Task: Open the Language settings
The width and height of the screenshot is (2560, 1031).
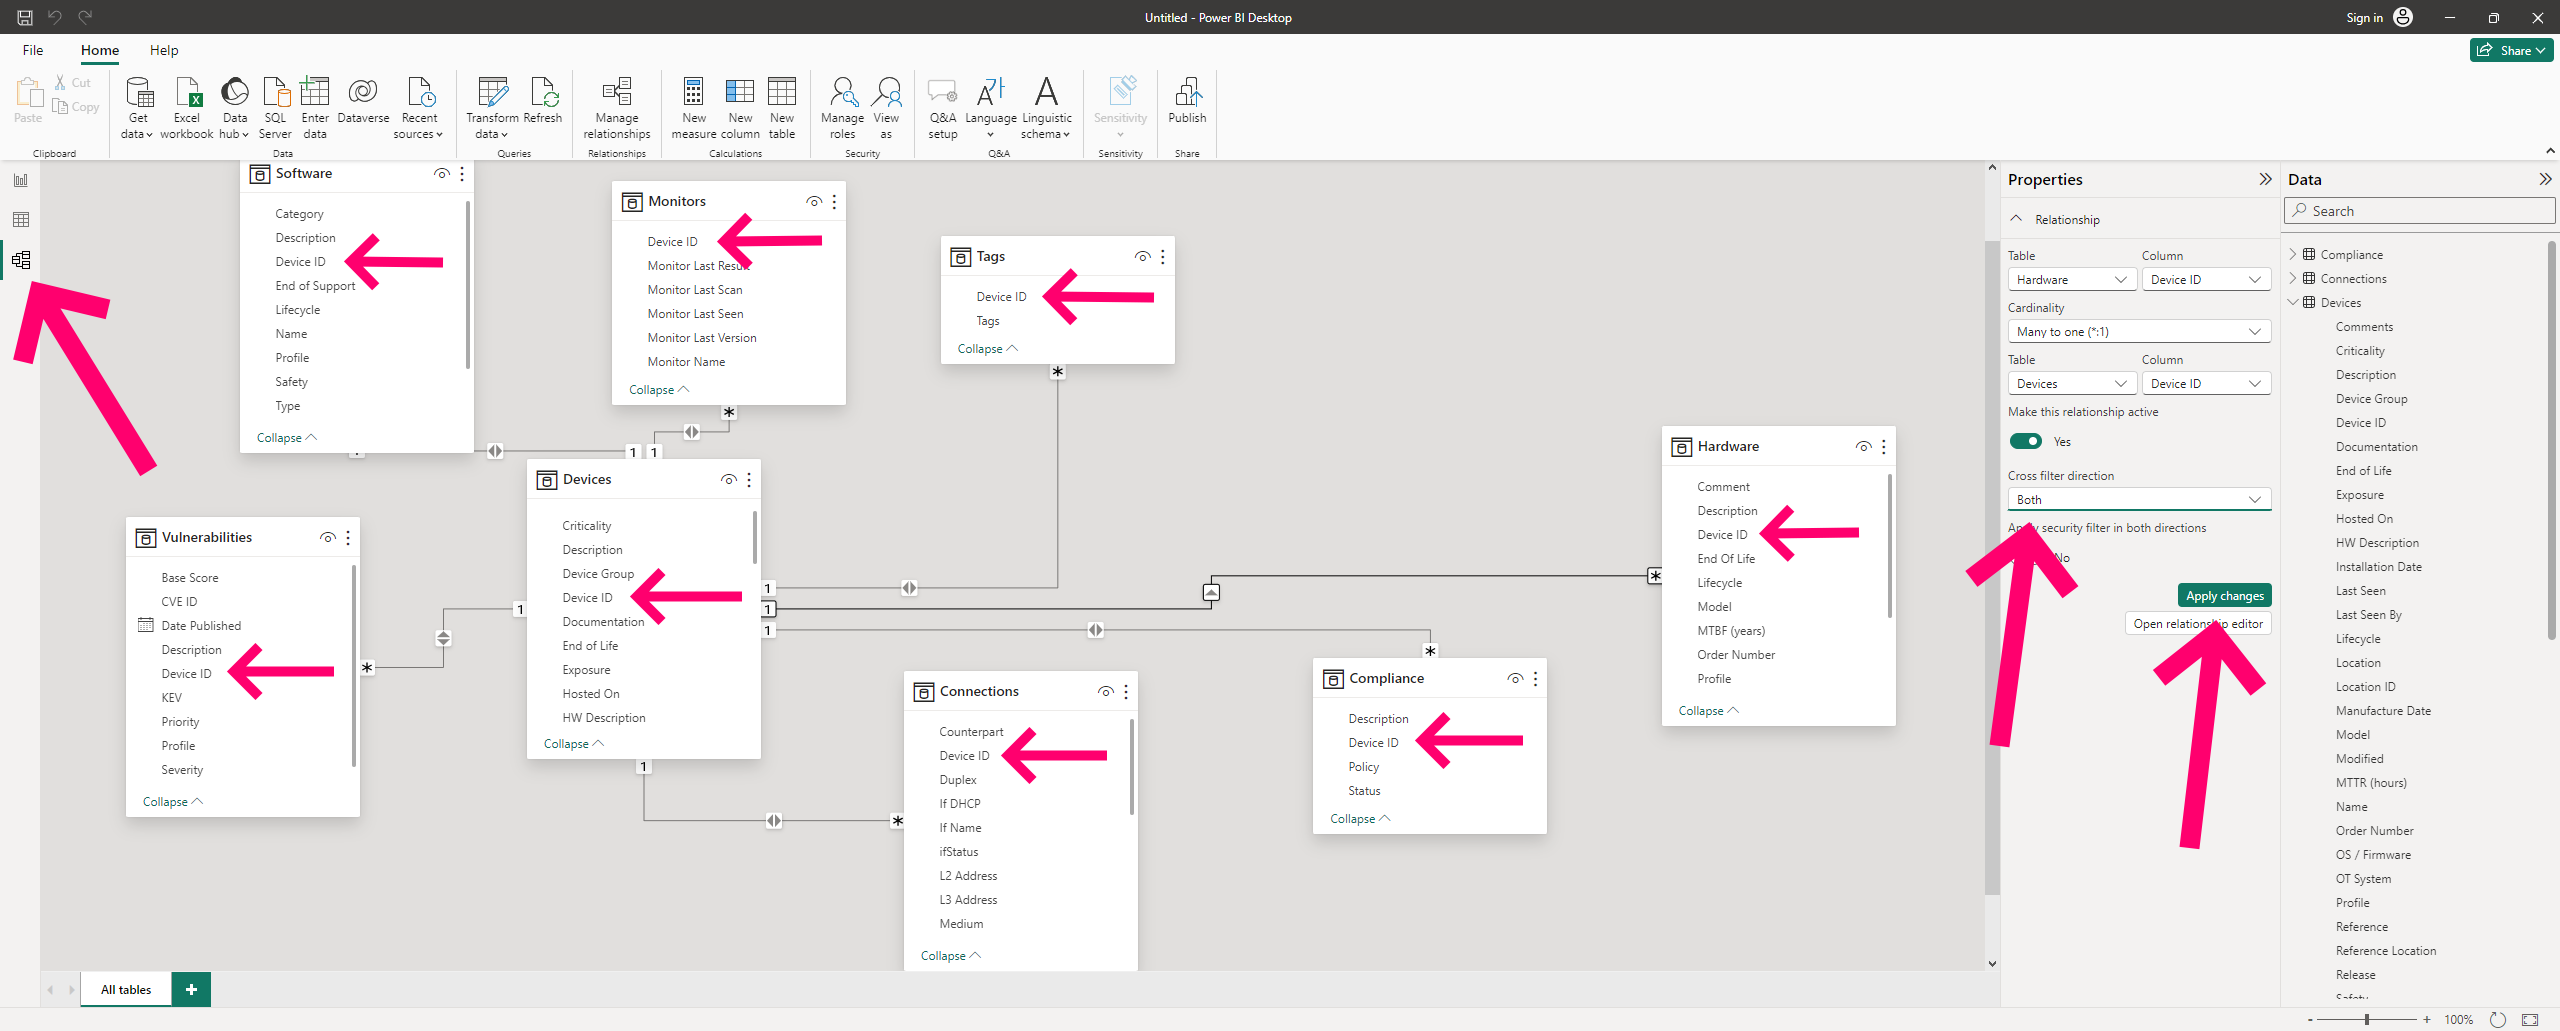Action: [991, 108]
